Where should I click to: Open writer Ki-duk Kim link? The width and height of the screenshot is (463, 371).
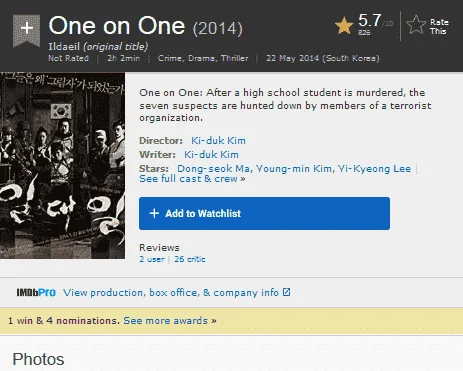click(x=211, y=155)
